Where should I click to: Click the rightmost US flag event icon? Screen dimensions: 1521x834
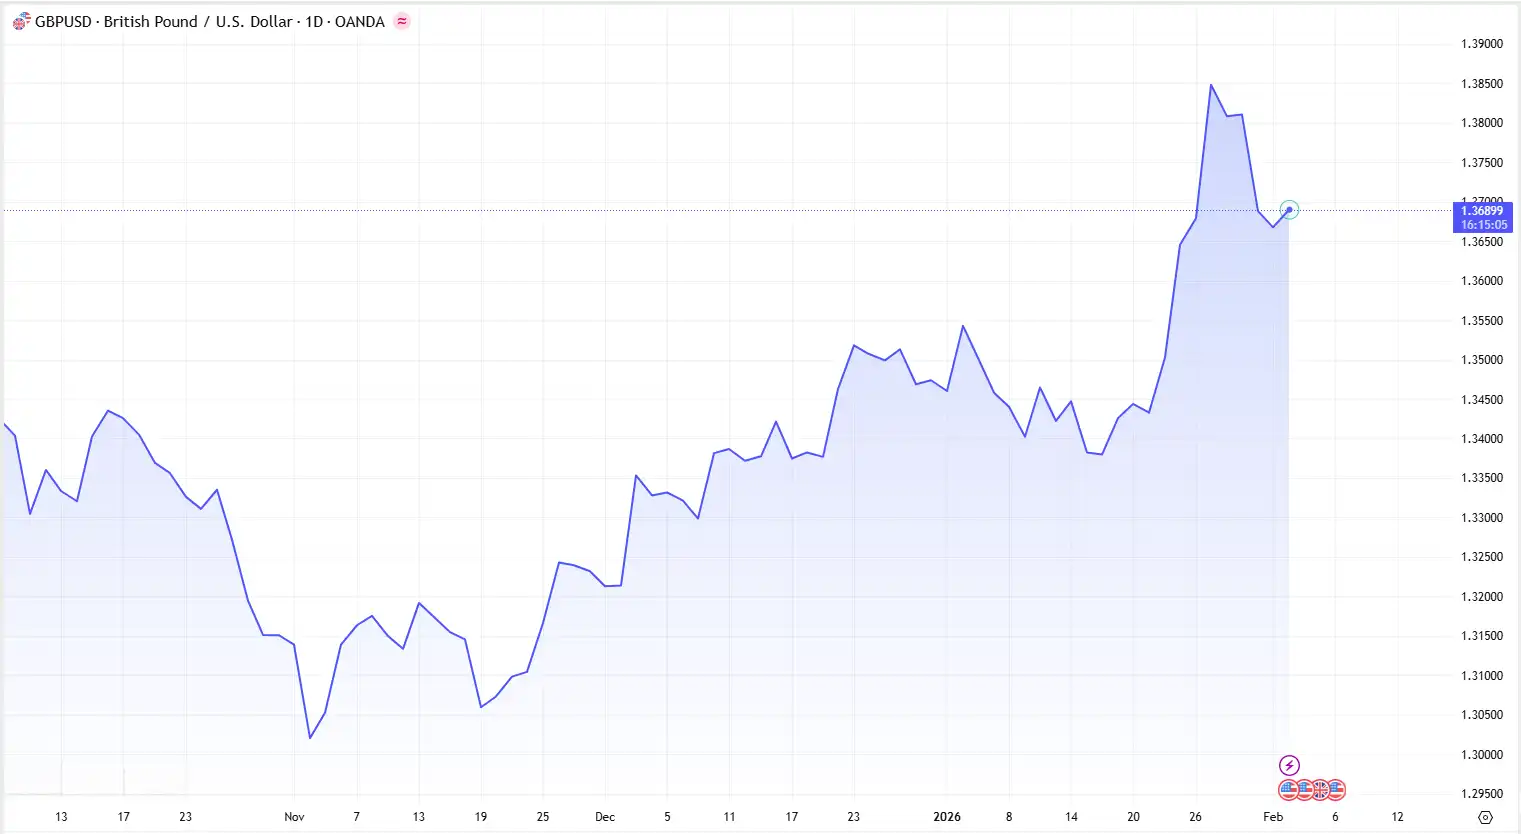click(1337, 790)
